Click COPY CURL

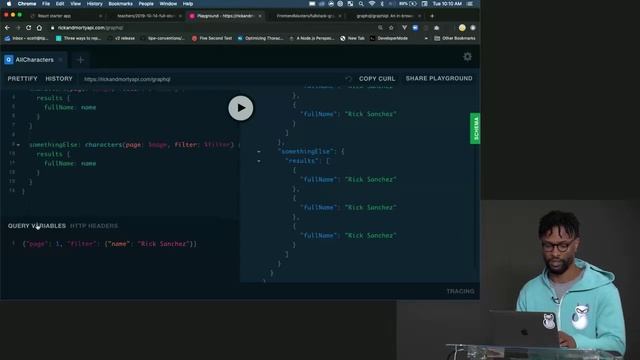tap(377, 79)
